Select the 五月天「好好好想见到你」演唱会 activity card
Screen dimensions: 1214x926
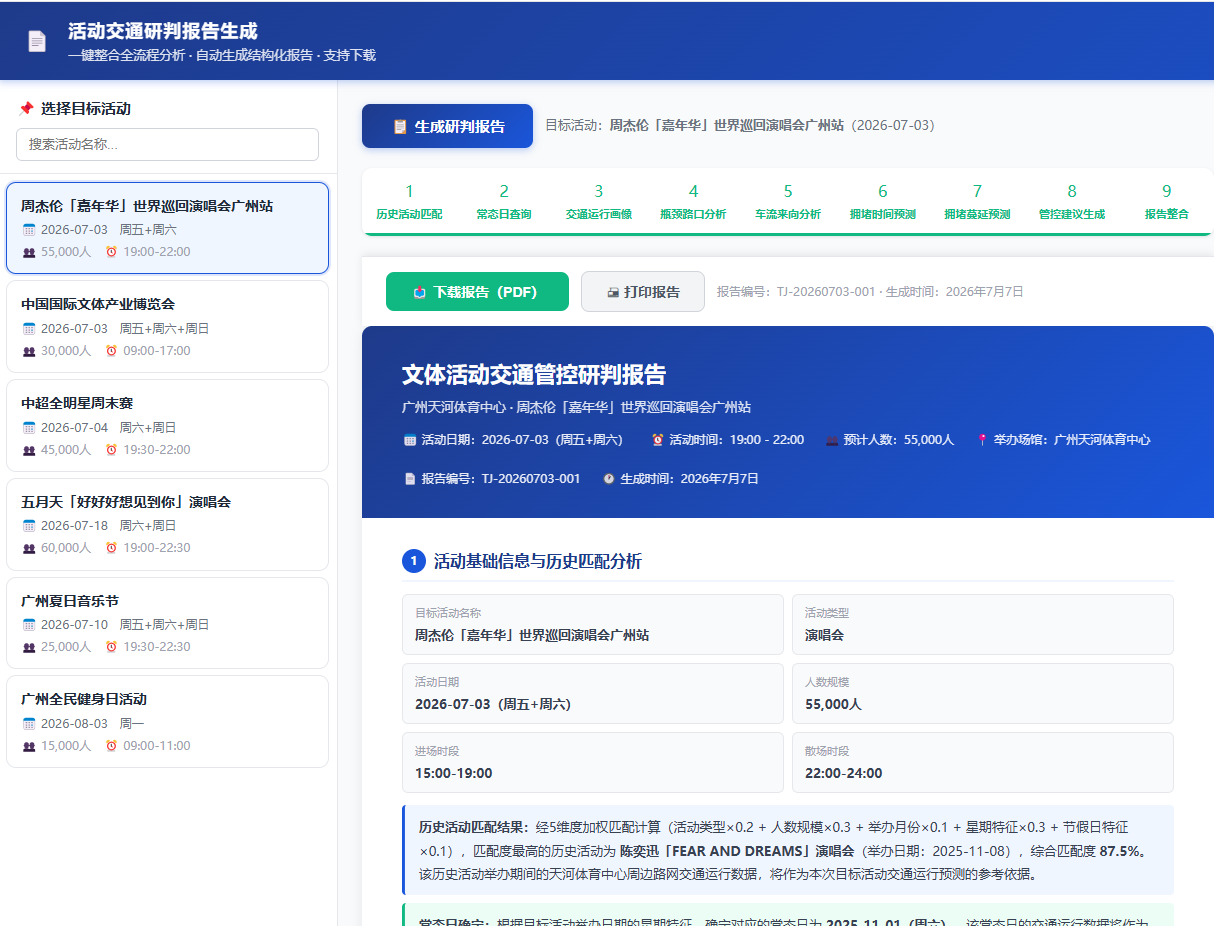167,524
